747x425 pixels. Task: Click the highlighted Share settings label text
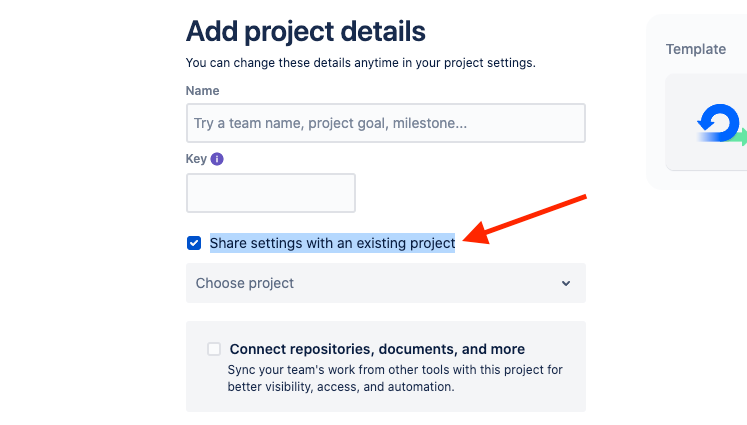click(x=332, y=243)
